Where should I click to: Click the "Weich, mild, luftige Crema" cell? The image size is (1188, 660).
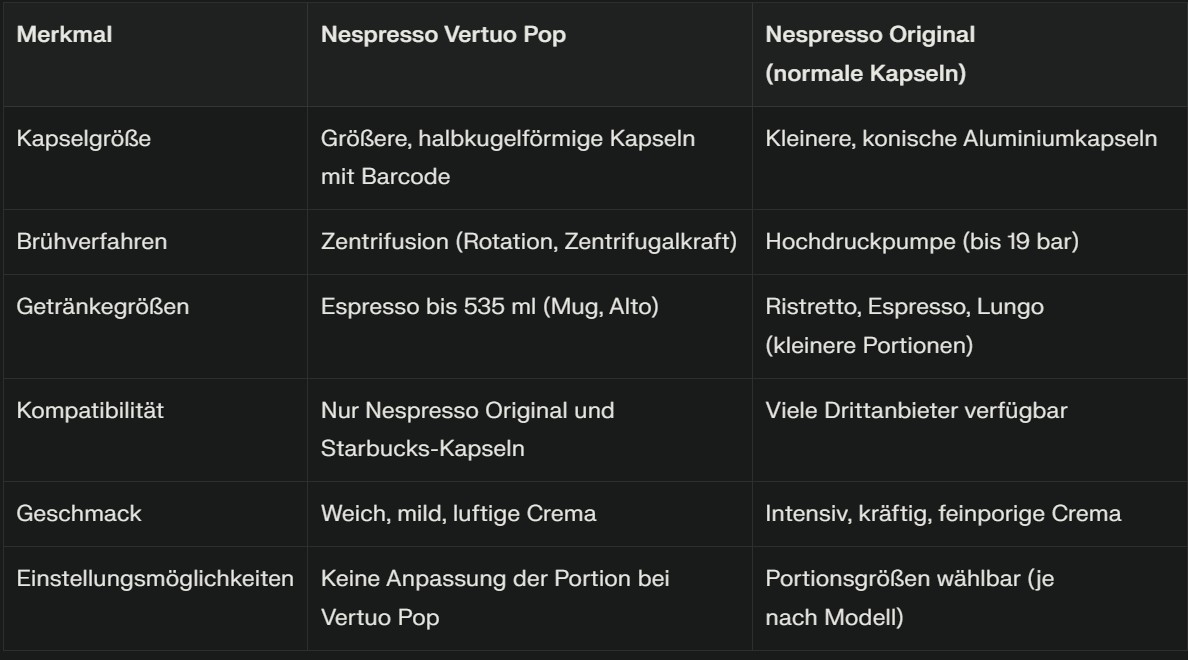pos(458,514)
